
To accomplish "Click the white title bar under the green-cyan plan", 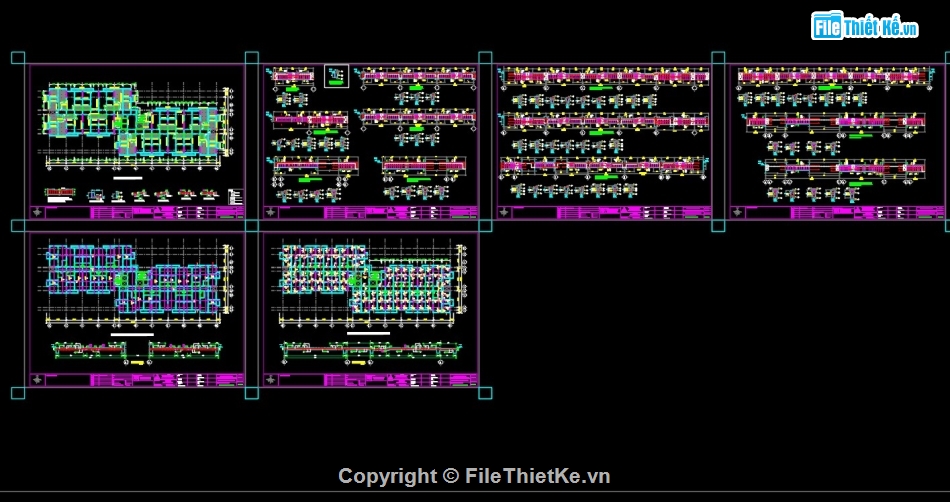I will (x=128, y=179).
